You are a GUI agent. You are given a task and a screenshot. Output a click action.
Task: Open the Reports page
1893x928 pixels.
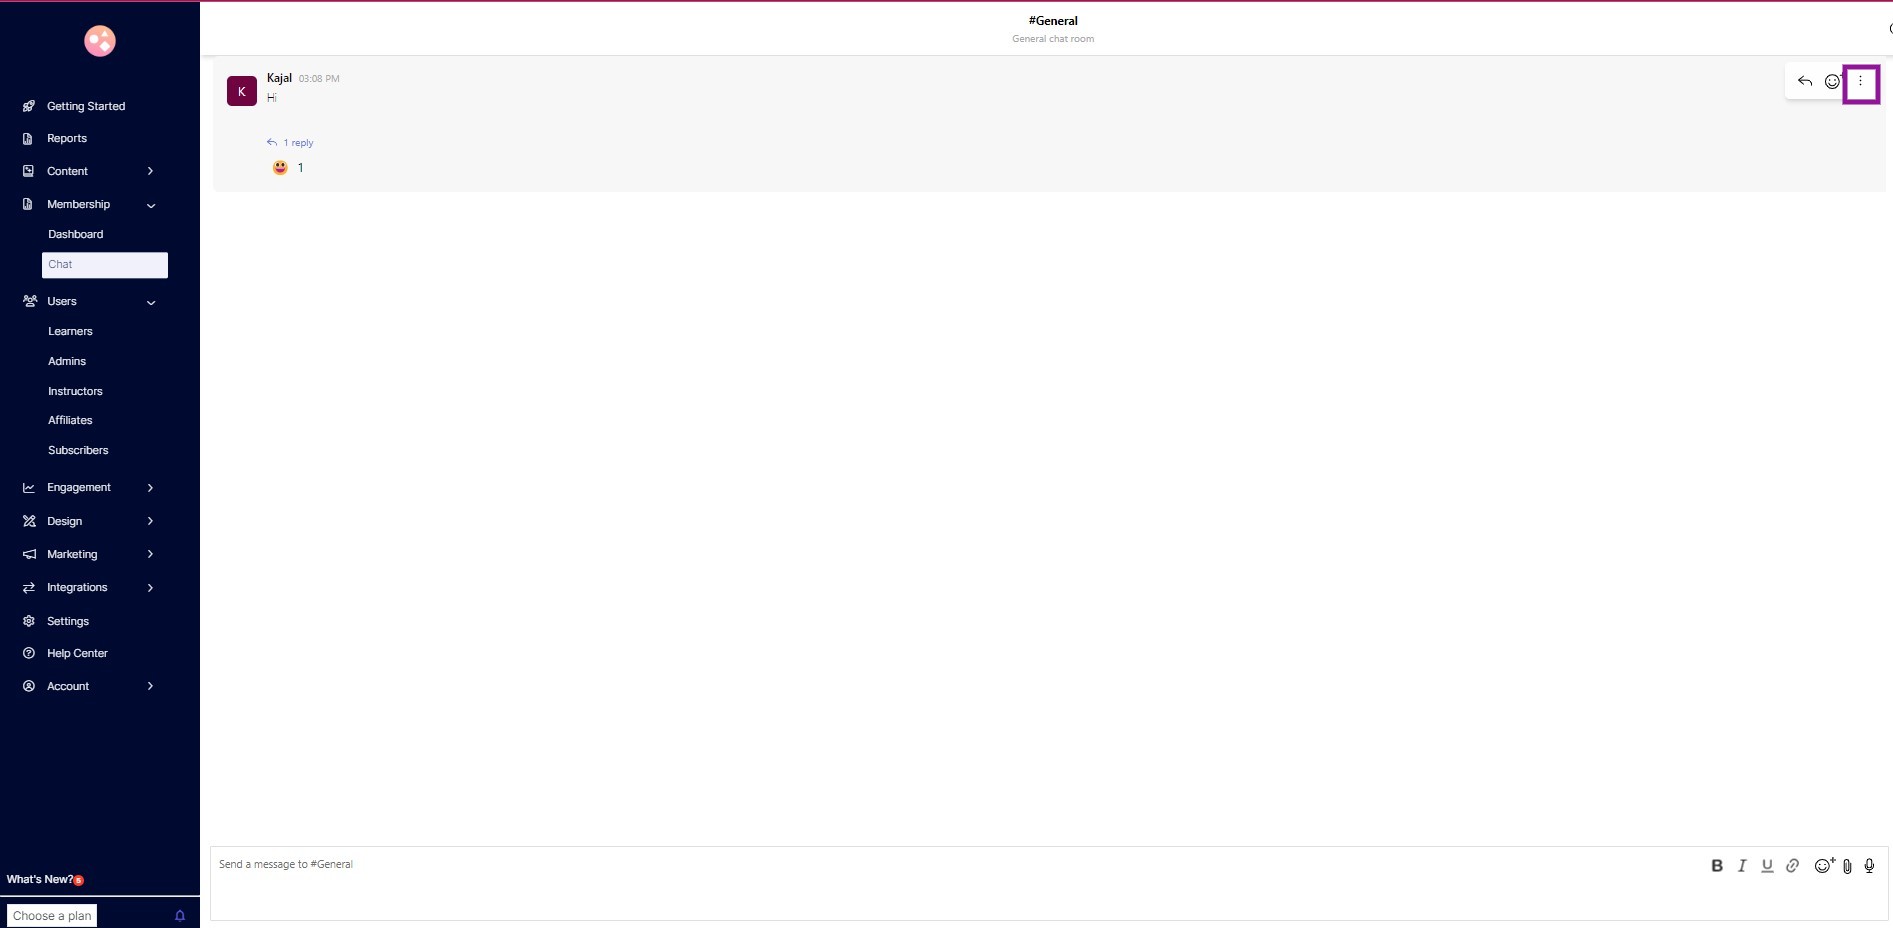point(67,139)
